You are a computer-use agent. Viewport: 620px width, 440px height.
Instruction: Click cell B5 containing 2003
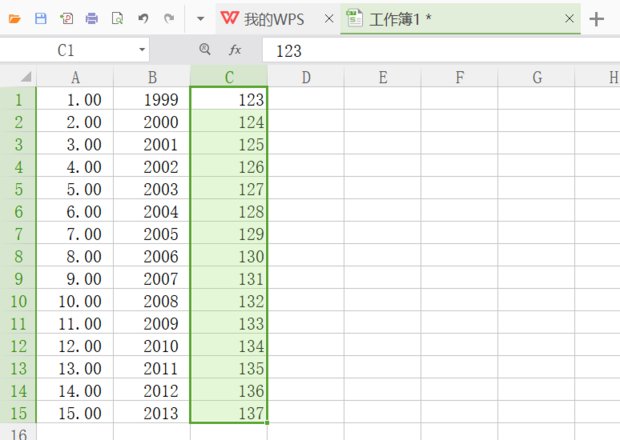click(152, 188)
